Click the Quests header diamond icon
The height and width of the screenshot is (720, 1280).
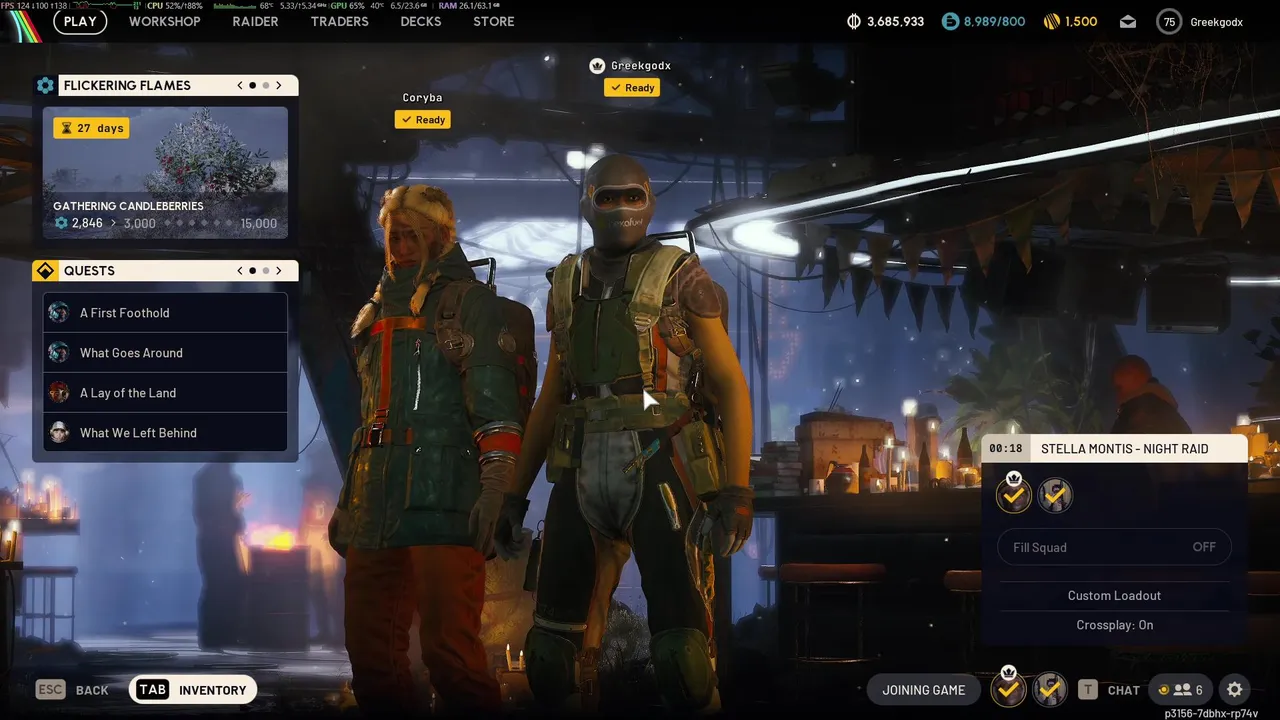tap(45, 271)
